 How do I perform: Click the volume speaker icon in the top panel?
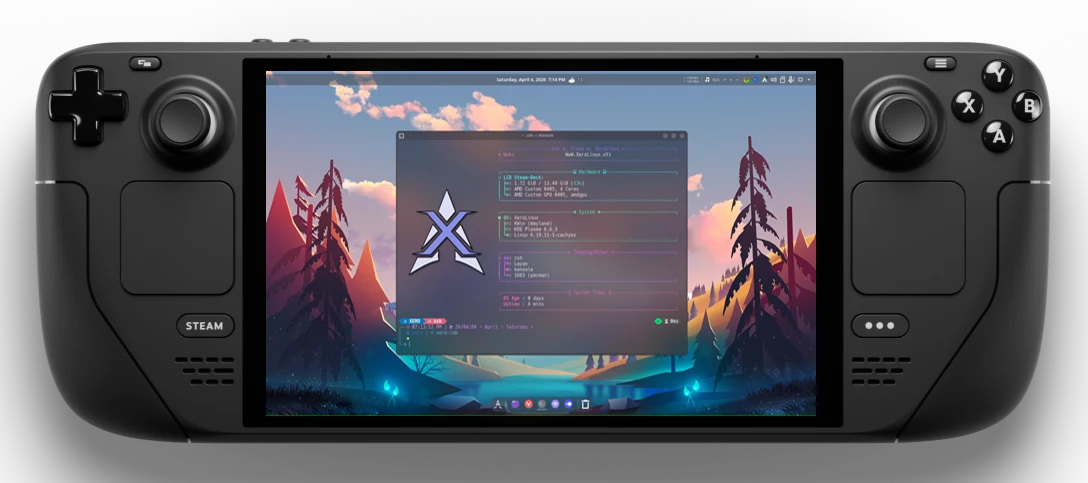click(774, 80)
